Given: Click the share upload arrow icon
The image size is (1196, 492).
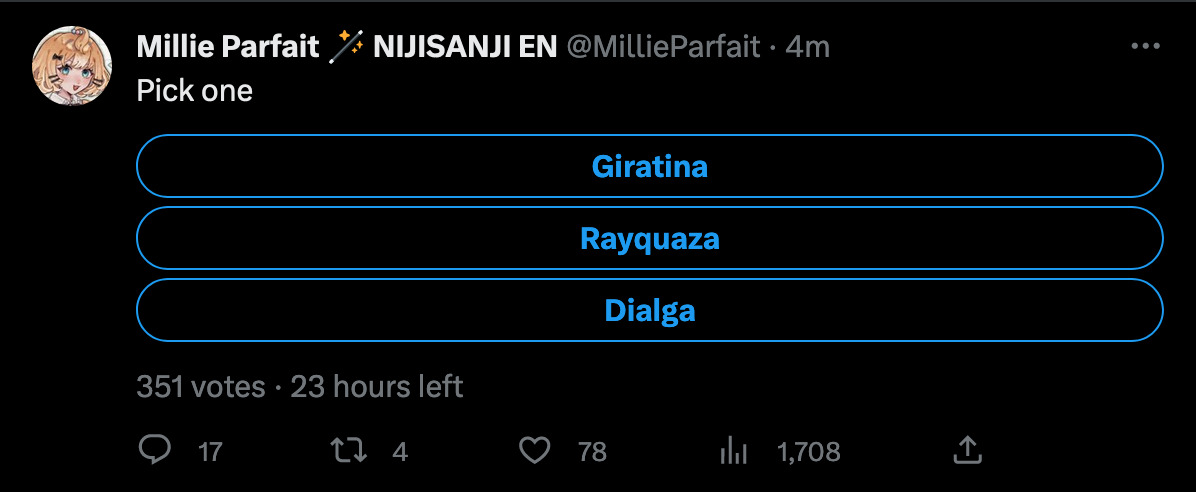Looking at the screenshot, I should tap(967, 450).
